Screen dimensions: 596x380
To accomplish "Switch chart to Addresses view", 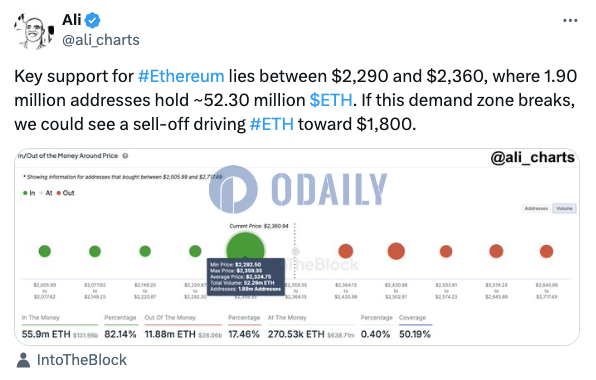I will pyautogui.click(x=536, y=208).
